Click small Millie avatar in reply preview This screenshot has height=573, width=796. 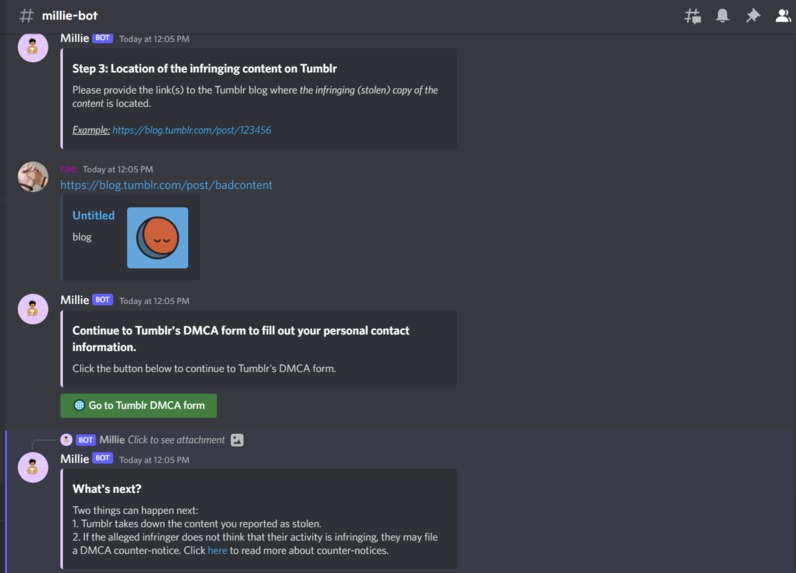66,440
